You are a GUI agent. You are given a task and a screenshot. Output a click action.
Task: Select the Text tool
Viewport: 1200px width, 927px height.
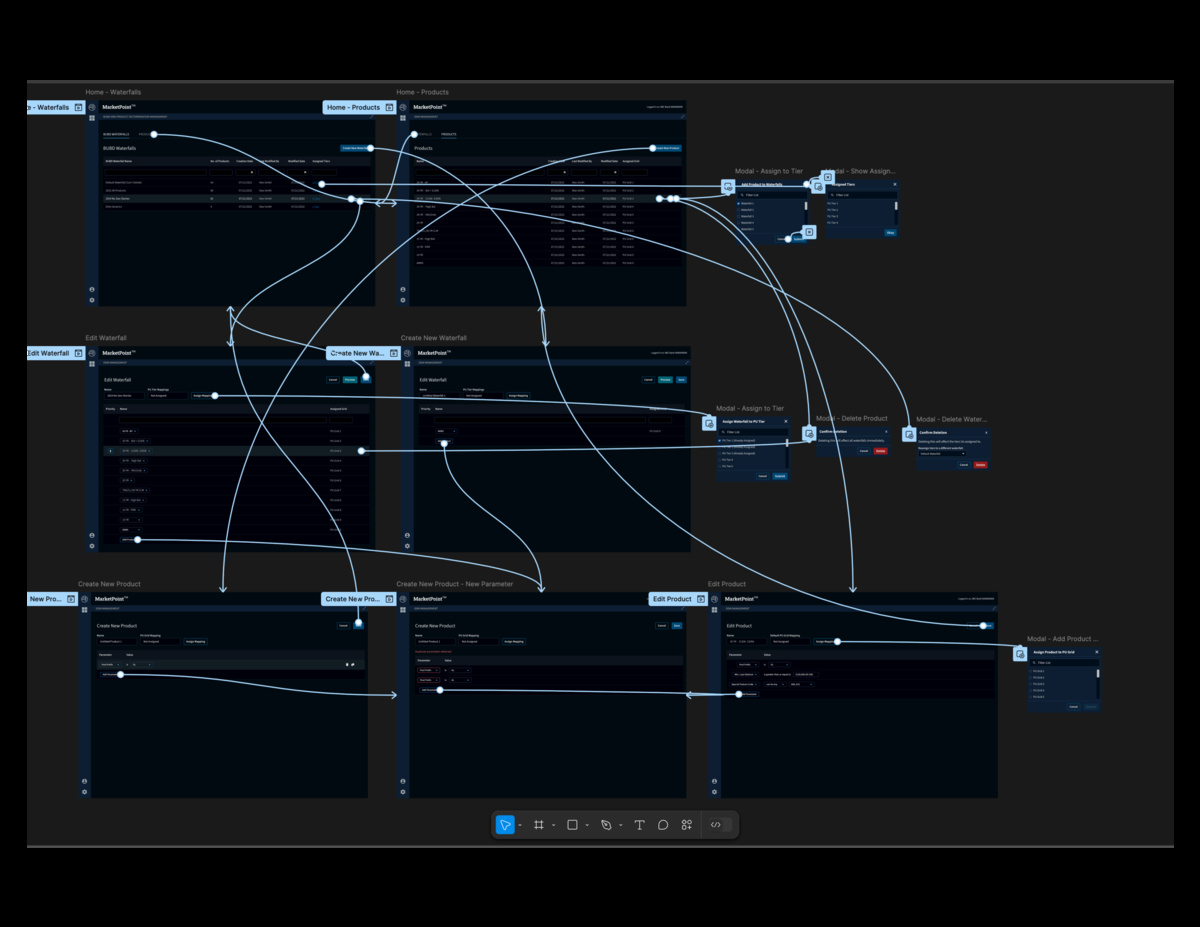coord(639,825)
